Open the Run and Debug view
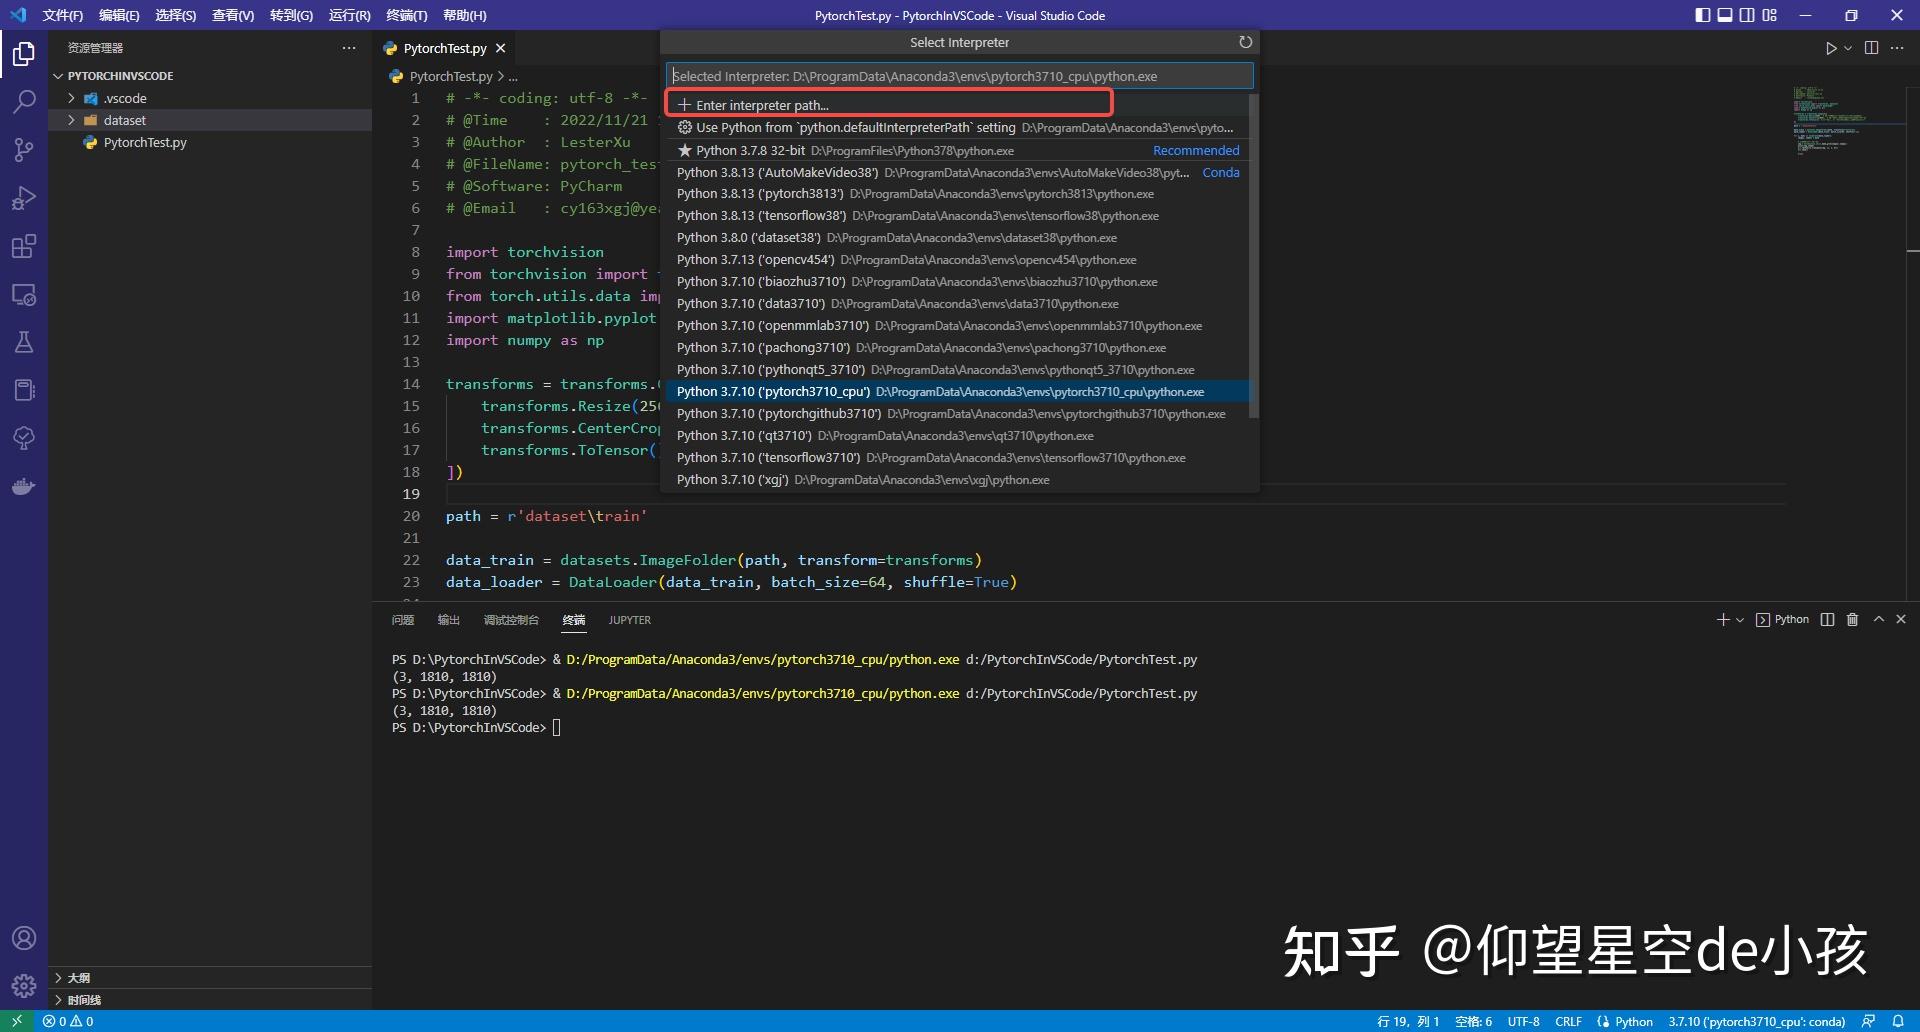This screenshot has width=1920, height=1032. pyautogui.click(x=24, y=198)
